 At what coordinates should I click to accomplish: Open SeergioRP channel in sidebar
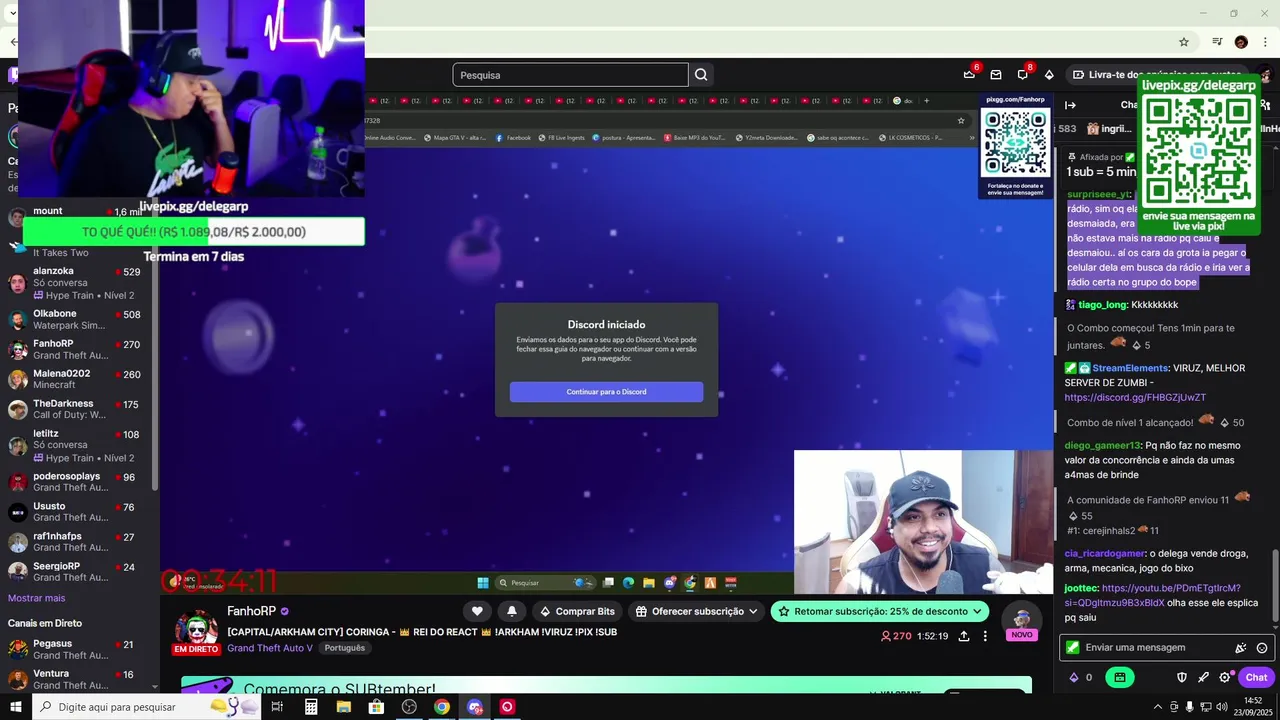[x=78, y=572]
